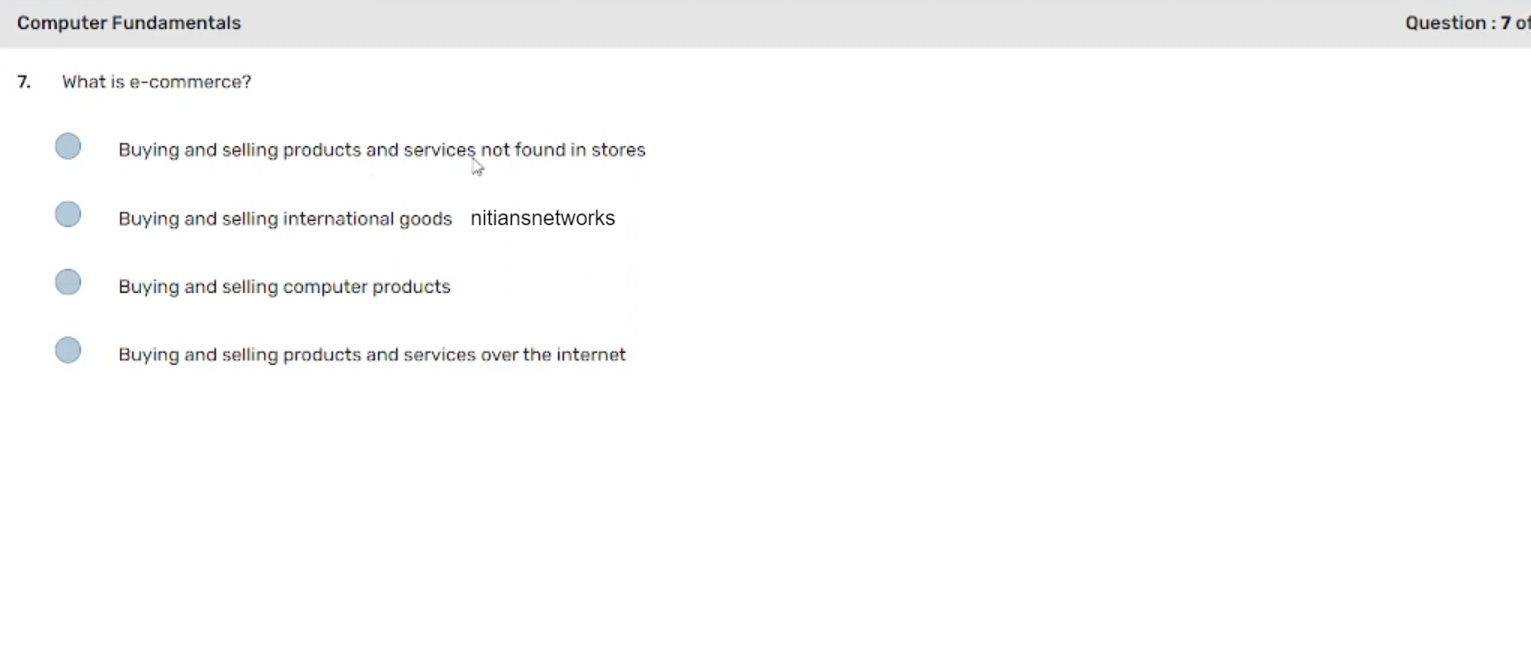This screenshot has height=649, width=1531.
Task: Choose the 'international goods' radio button
Action: [x=68, y=215]
